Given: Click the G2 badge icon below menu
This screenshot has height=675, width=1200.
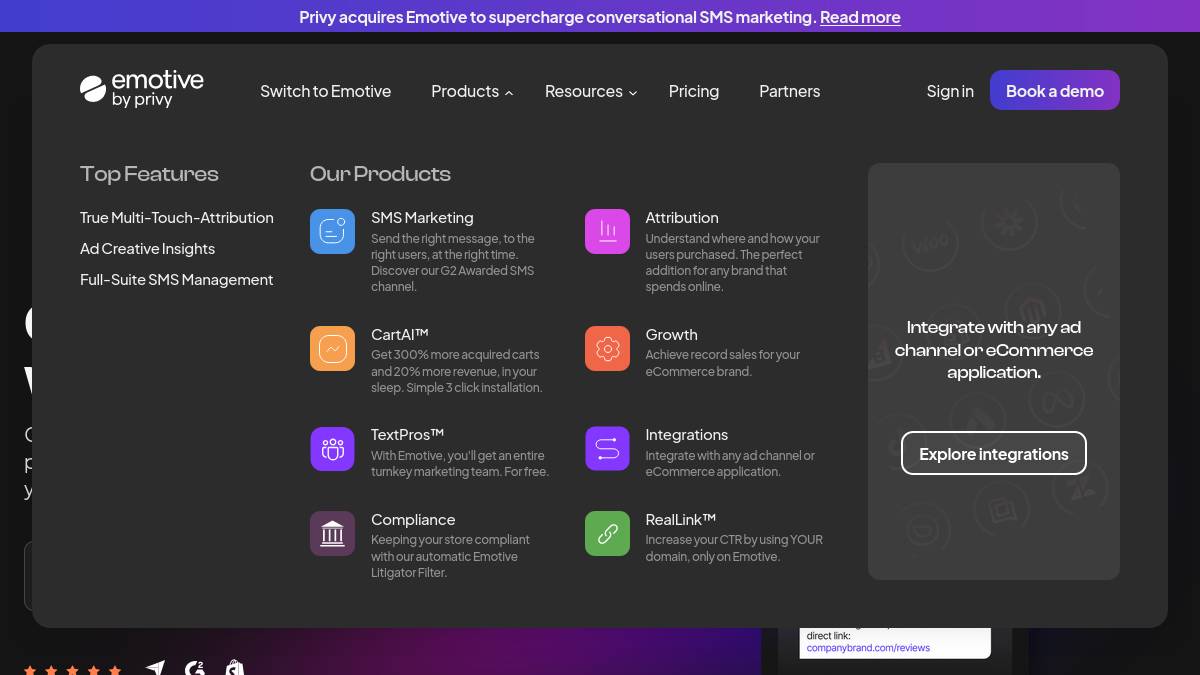Looking at the screenshot, I should [x=195, y=668].
